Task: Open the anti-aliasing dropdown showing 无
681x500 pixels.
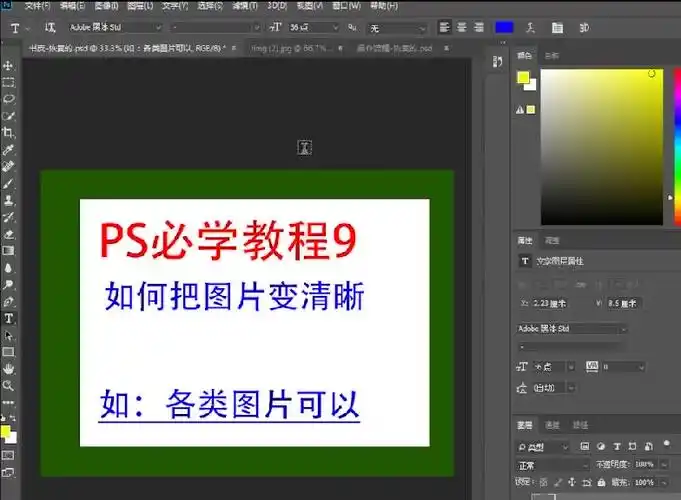Action: click(397, 28)
